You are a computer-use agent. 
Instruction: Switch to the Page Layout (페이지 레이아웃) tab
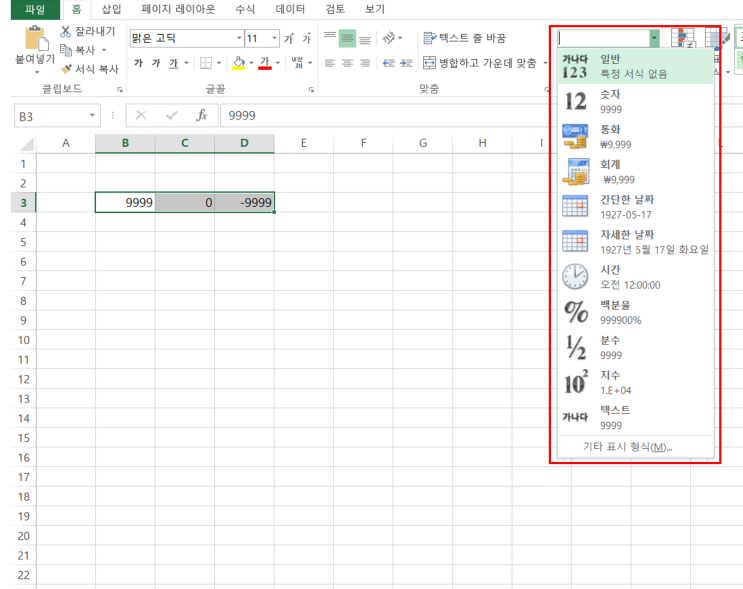click(x=178, y=9)
